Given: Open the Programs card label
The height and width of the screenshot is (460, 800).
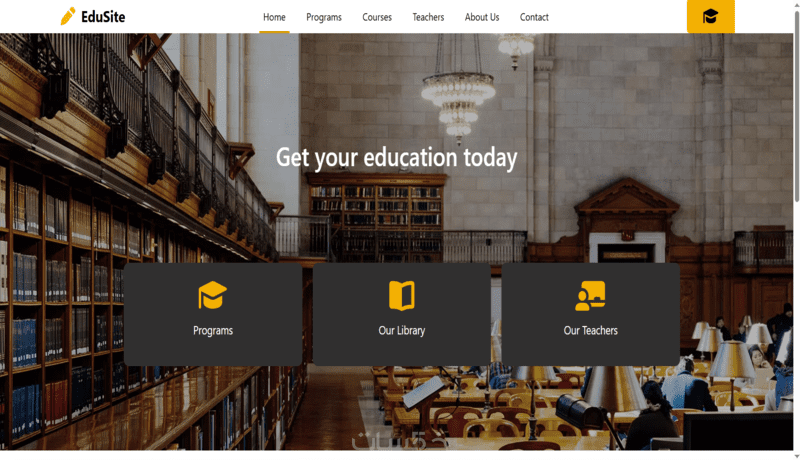Looking at the screenshot, I should 213,330.
